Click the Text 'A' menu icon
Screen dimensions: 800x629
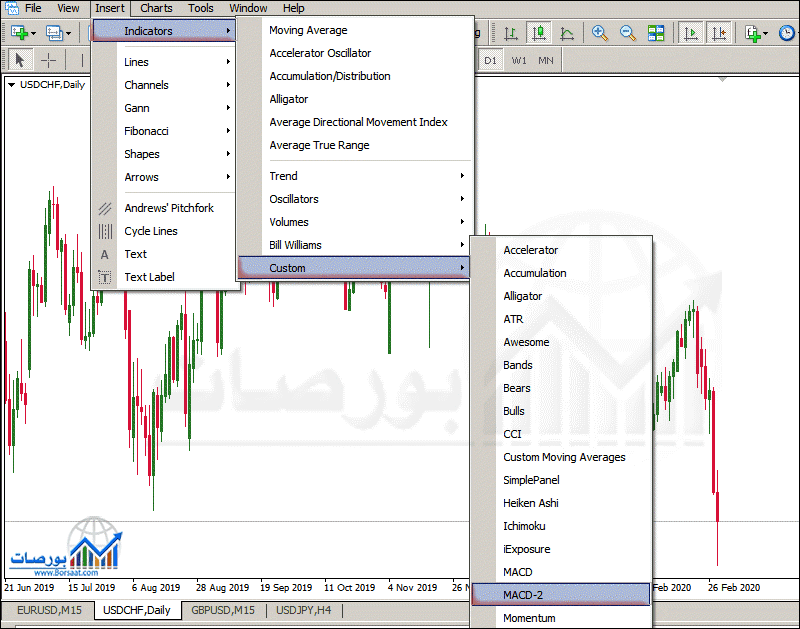tap(105, 254)
